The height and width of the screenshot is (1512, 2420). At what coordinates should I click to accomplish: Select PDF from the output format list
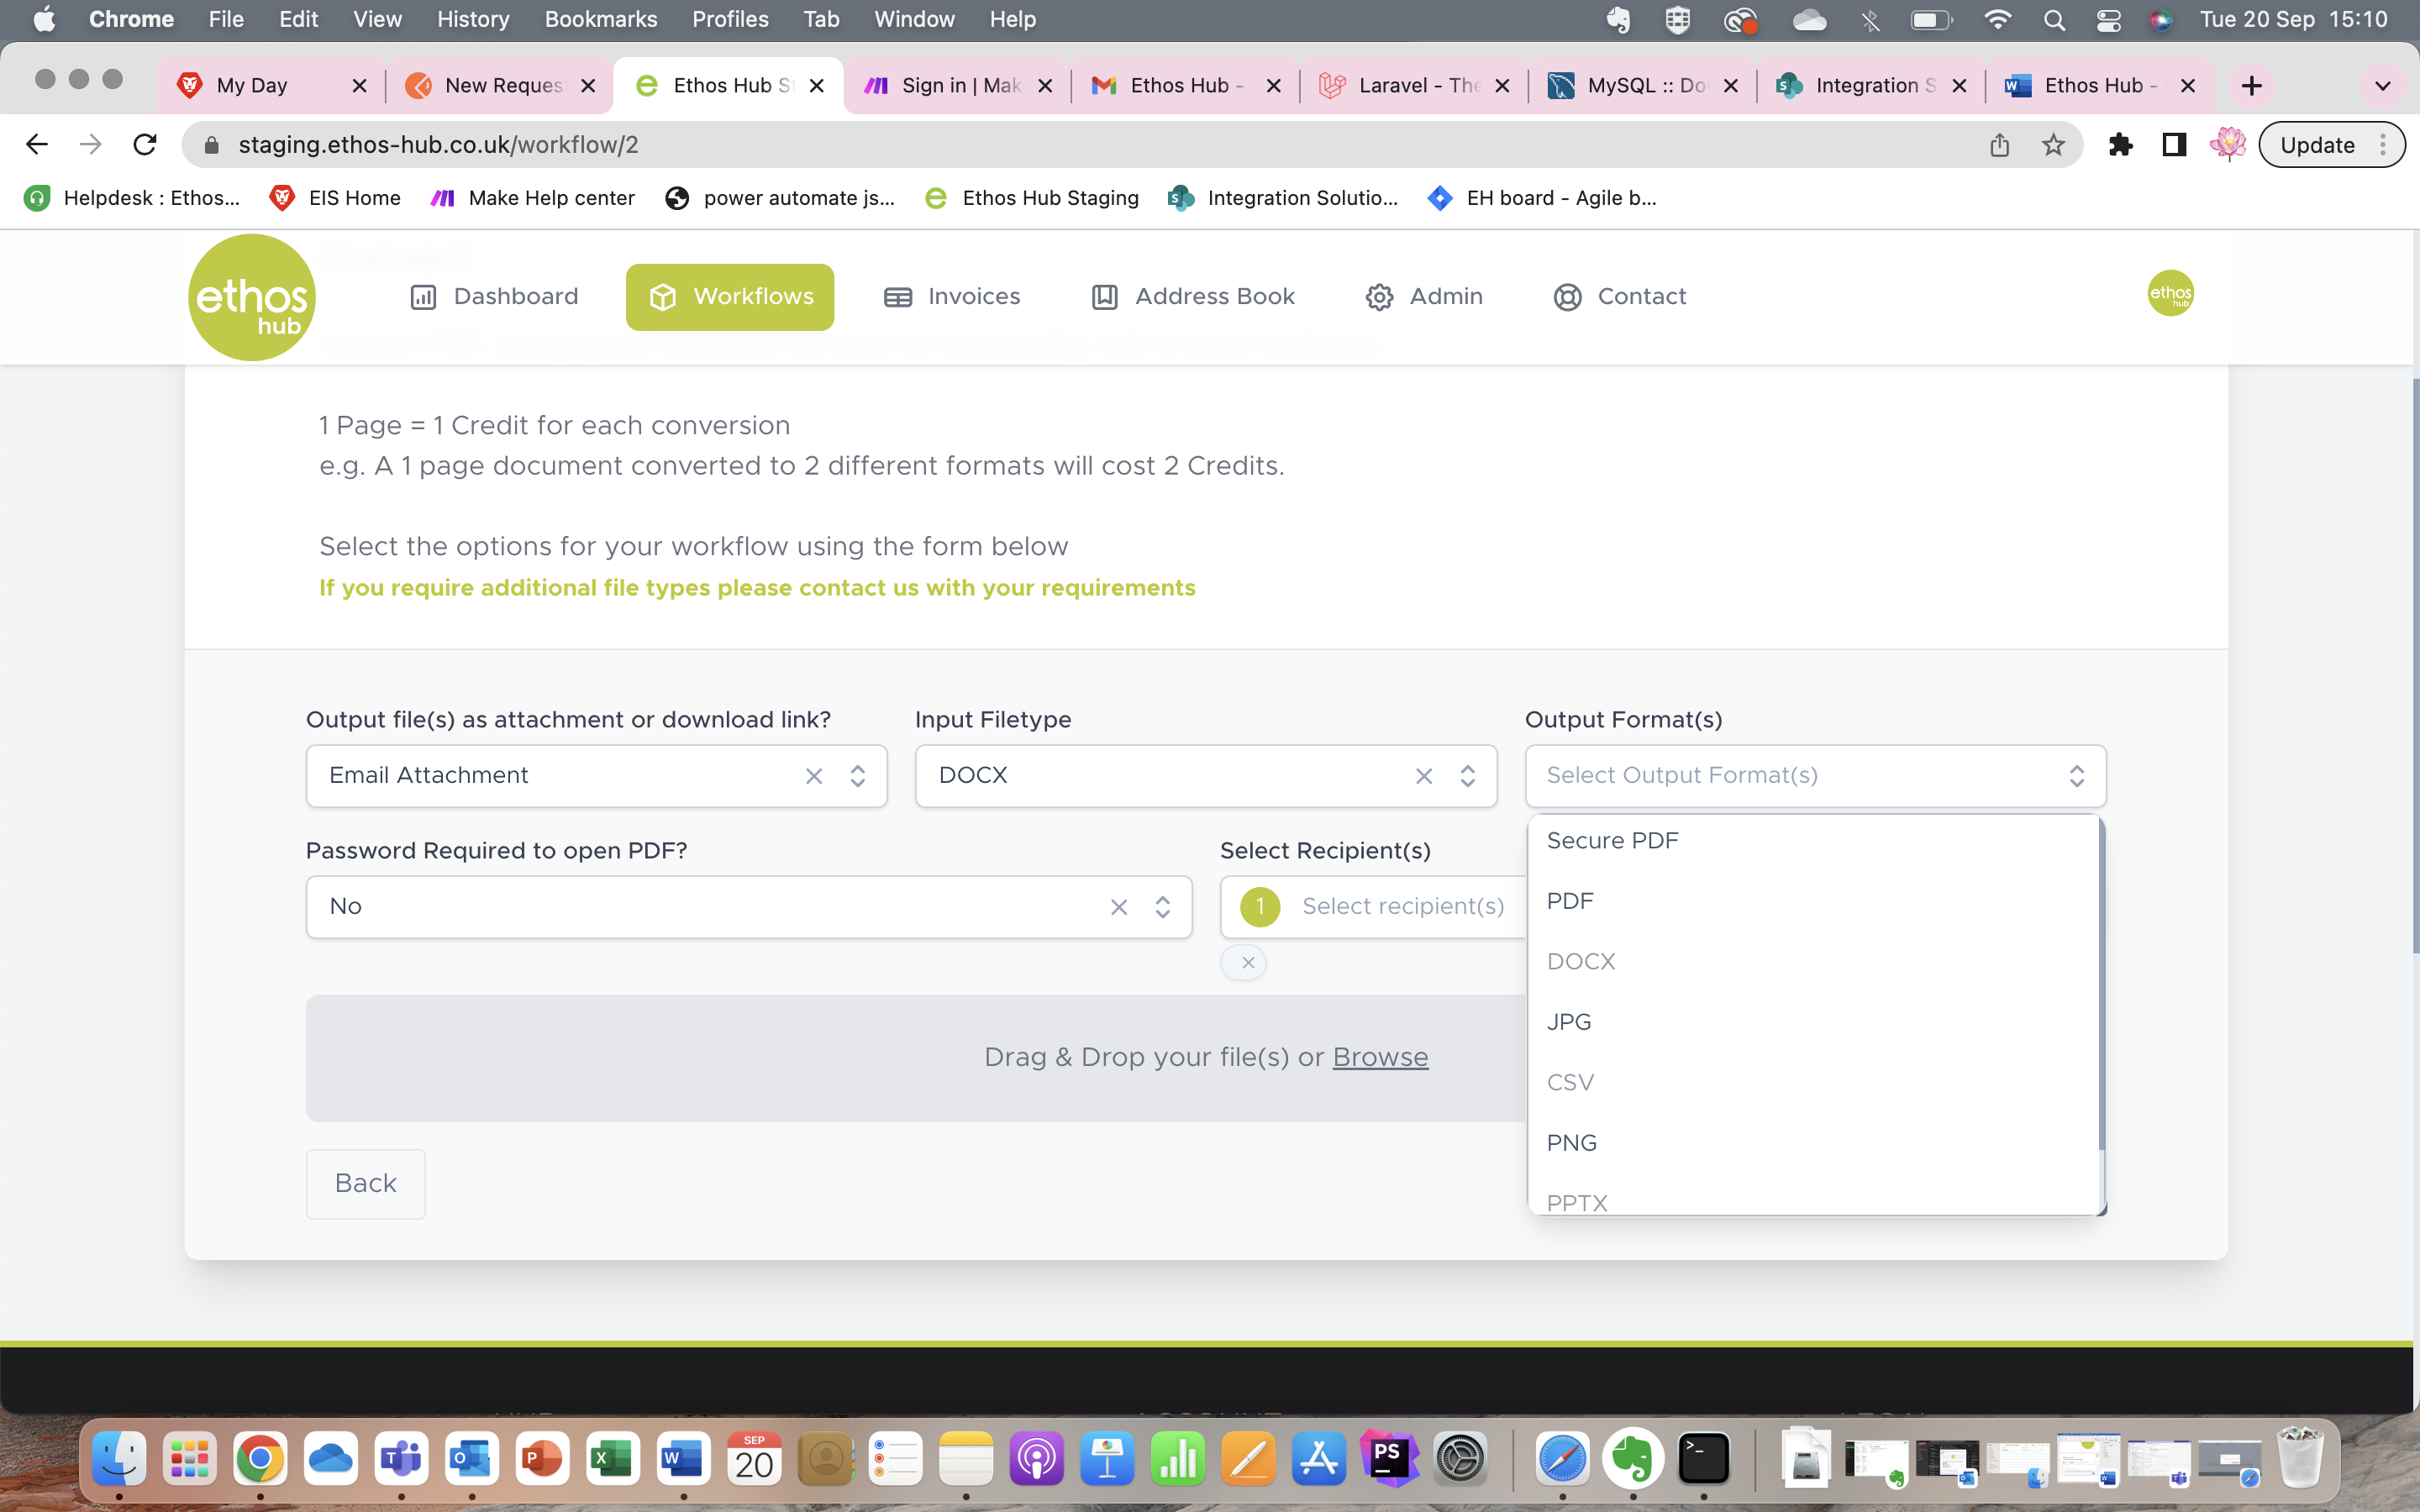click(x=1570, y=900)
